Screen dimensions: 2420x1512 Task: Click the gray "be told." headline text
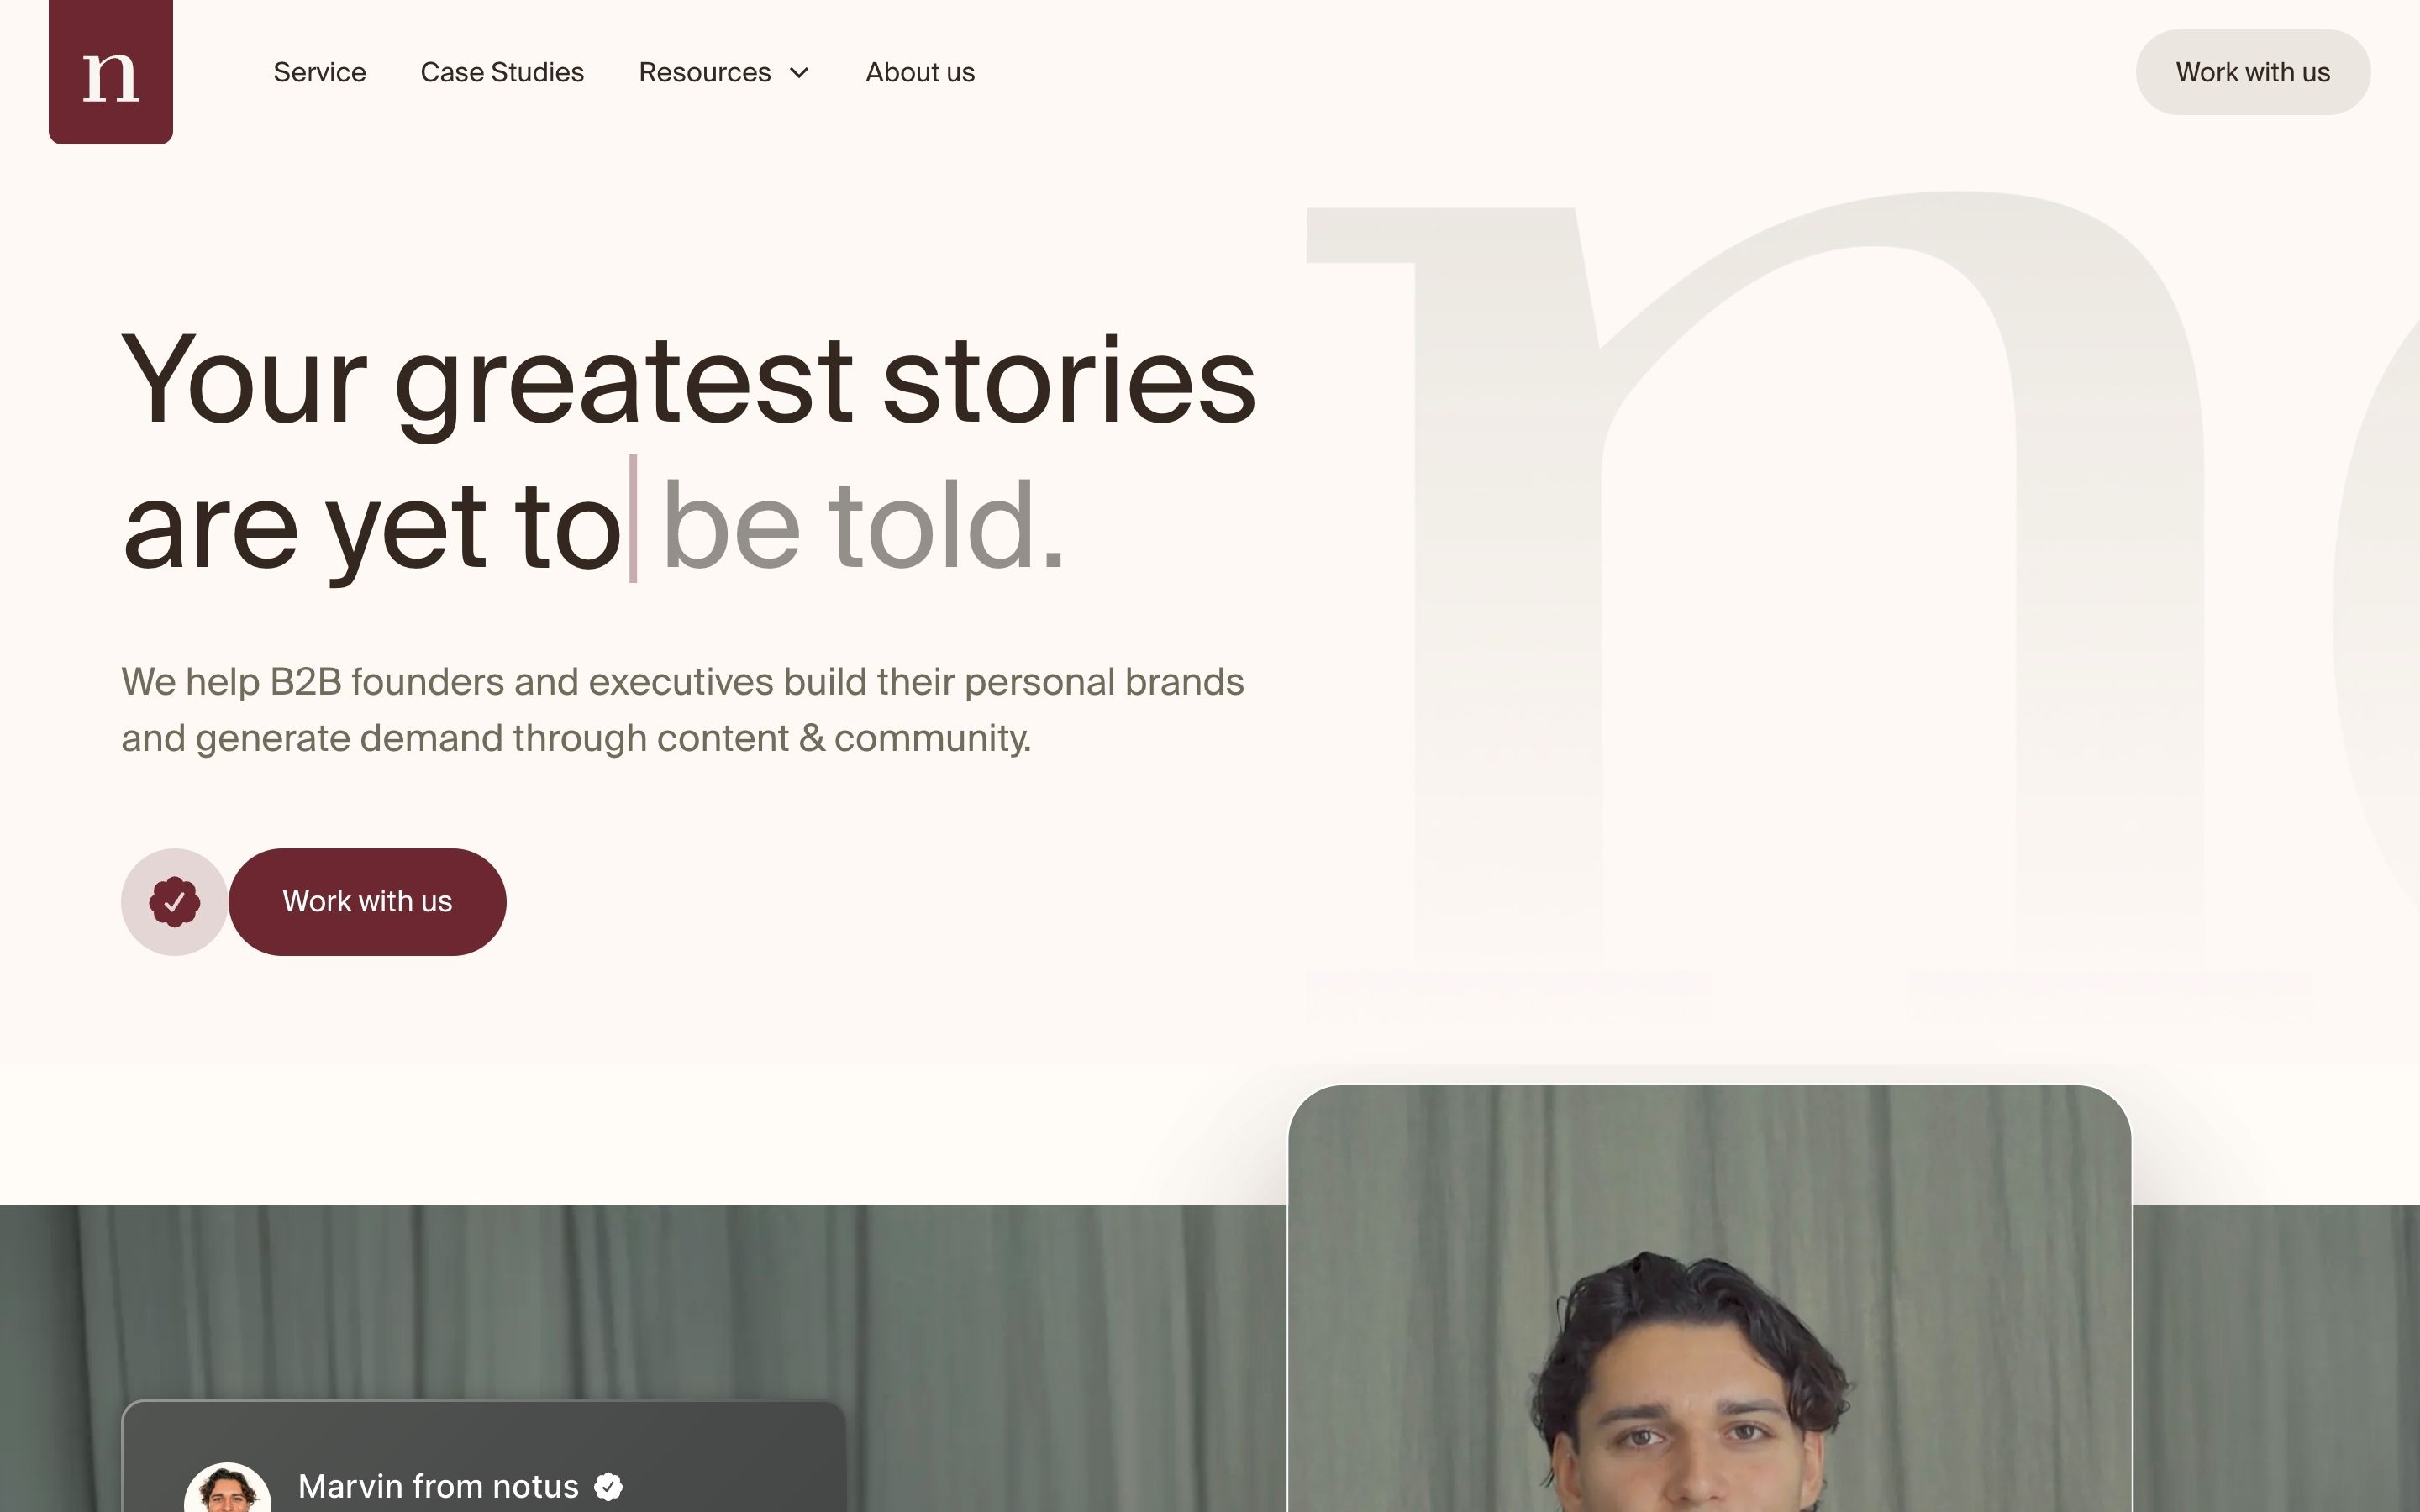tap(863, 526)
